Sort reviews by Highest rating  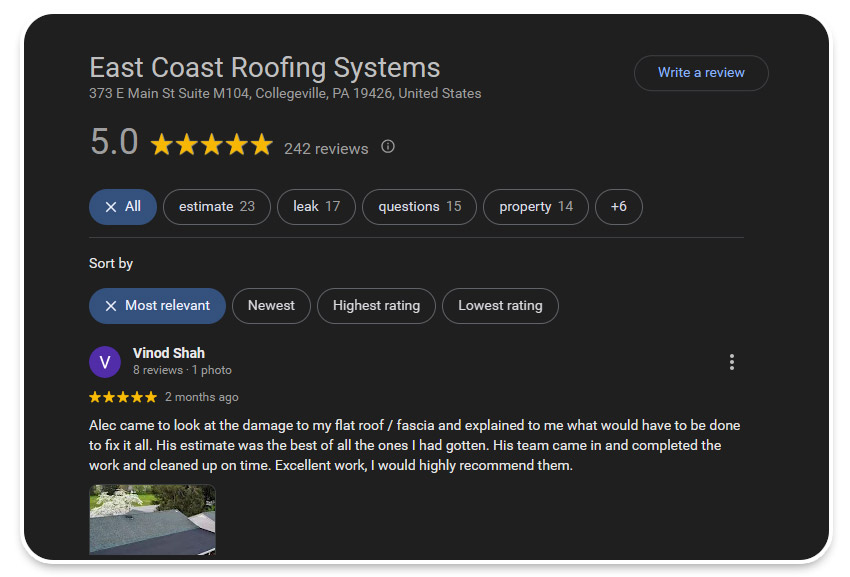376,306
